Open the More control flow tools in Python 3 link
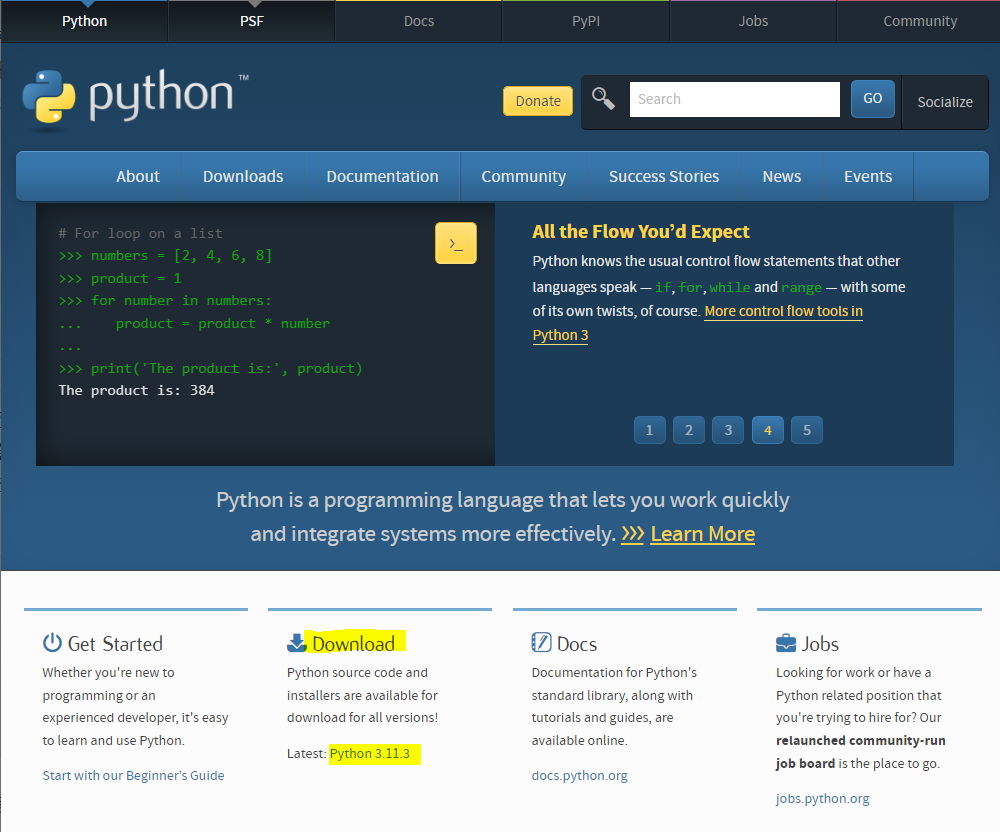Viewport: 1000px width, 832px height. click(x=783, y=311)
